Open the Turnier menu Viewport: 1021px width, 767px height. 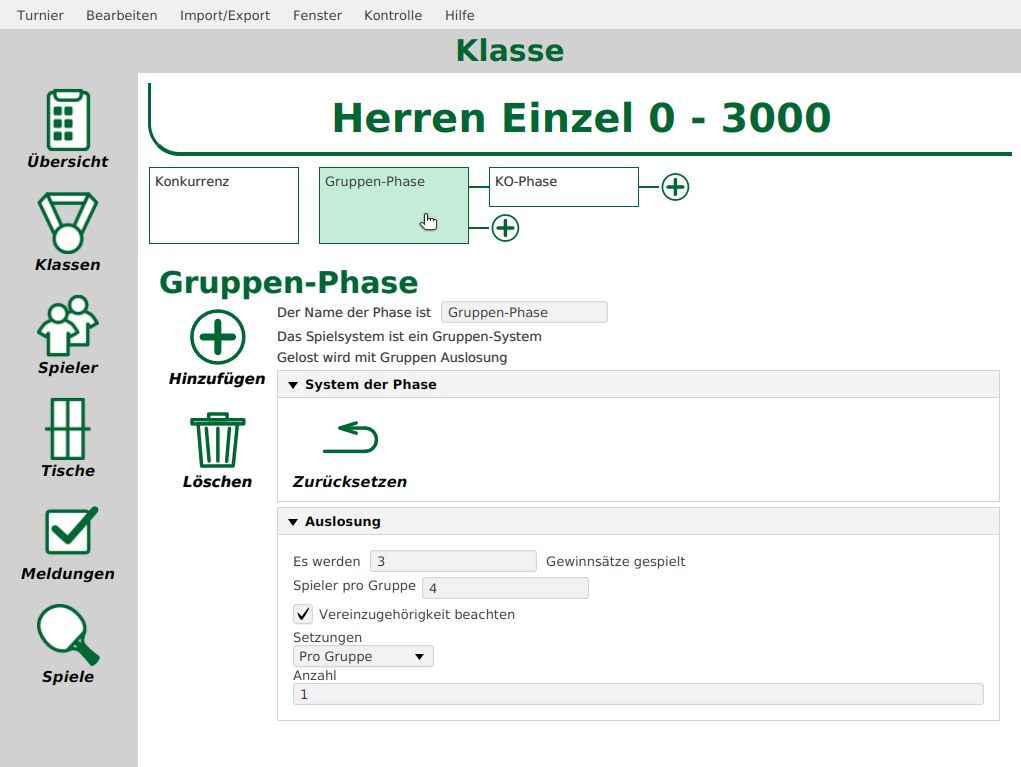pyautogui.click(x=40, y=15)
